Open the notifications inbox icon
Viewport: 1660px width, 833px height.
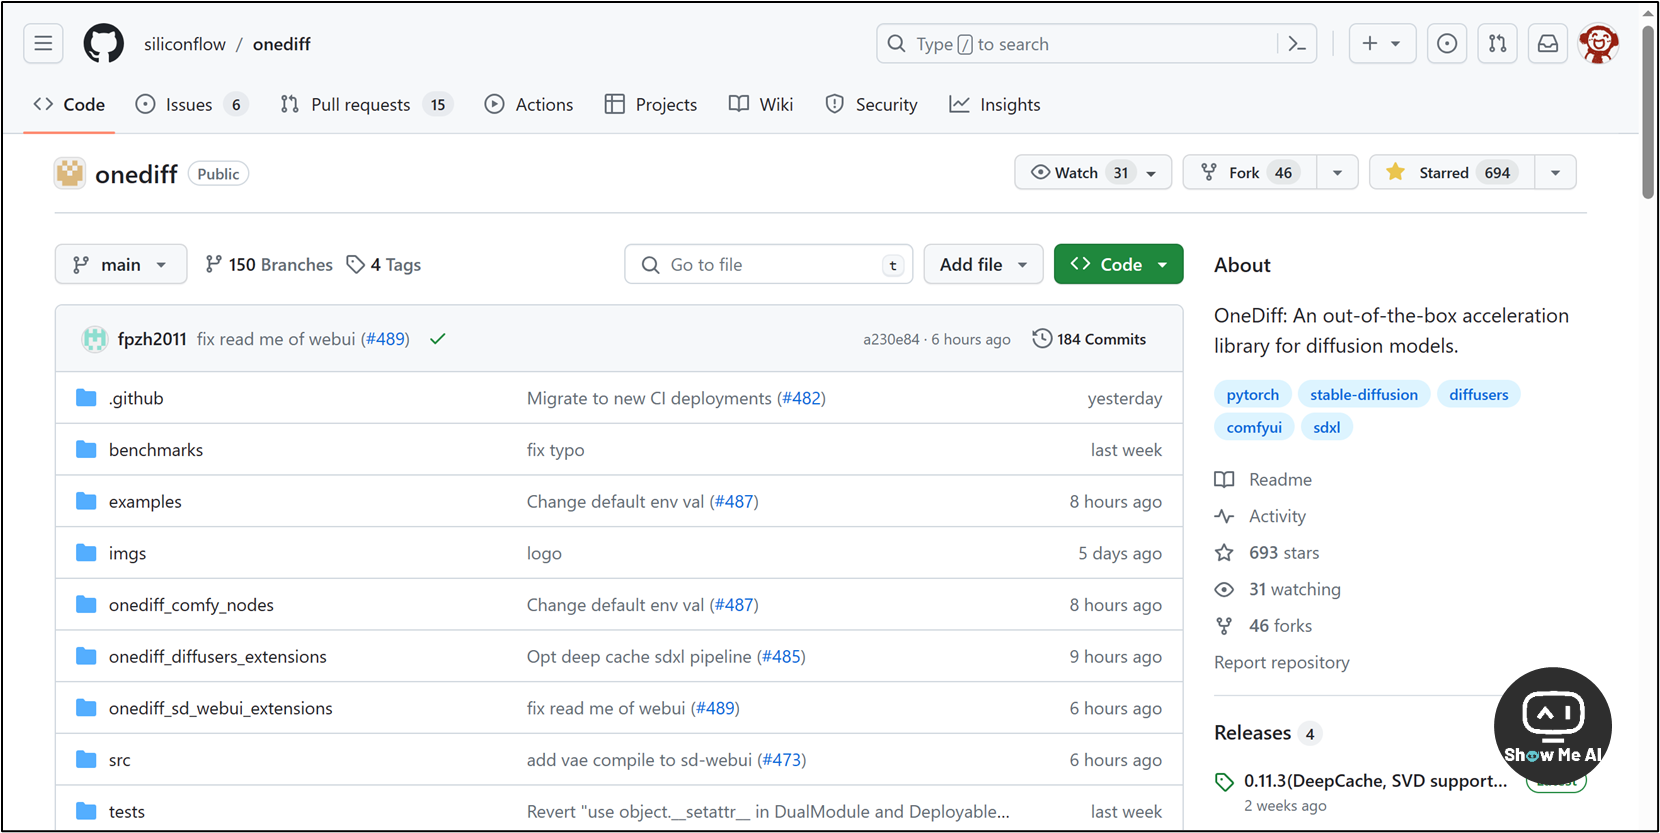[1548, 44]
